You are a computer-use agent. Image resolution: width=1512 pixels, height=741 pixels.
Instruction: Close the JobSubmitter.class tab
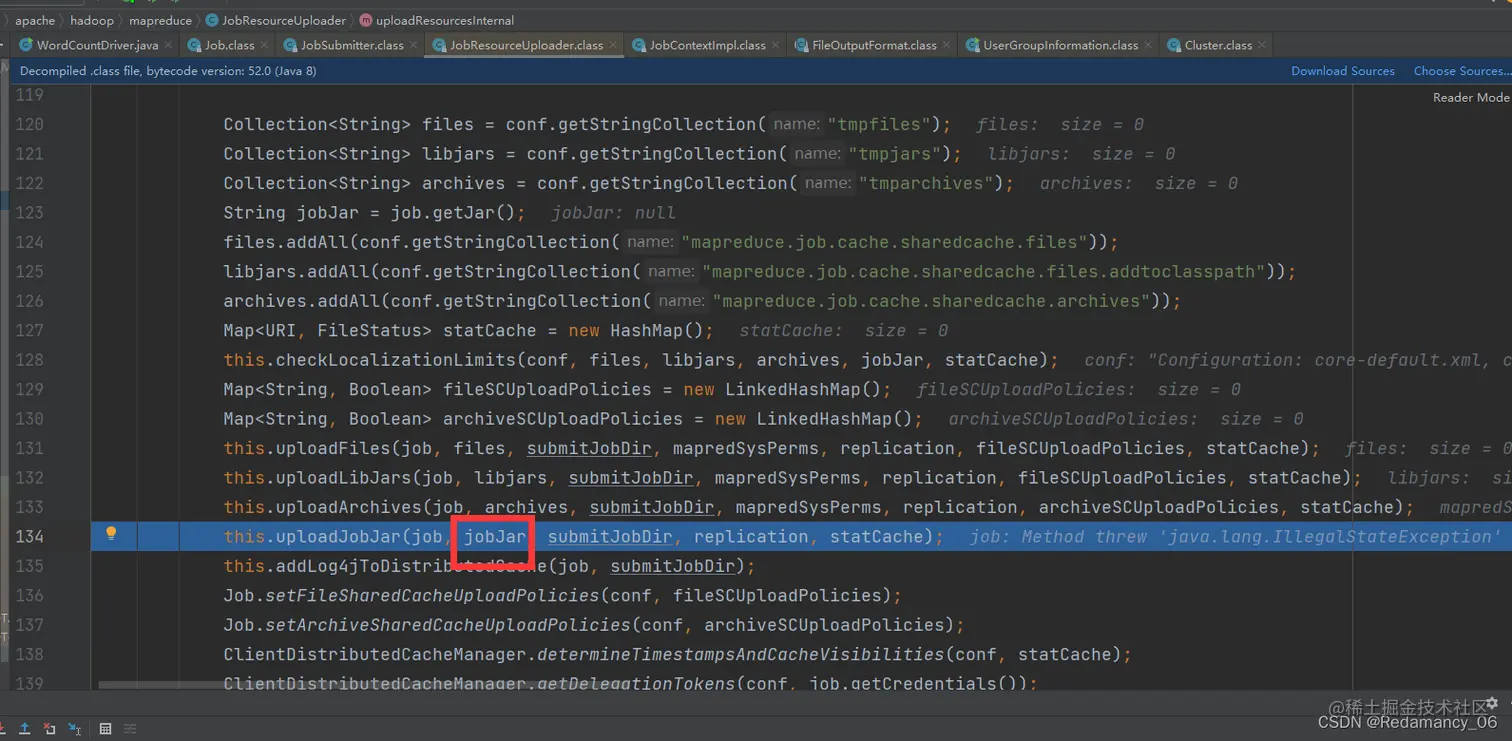413,45
